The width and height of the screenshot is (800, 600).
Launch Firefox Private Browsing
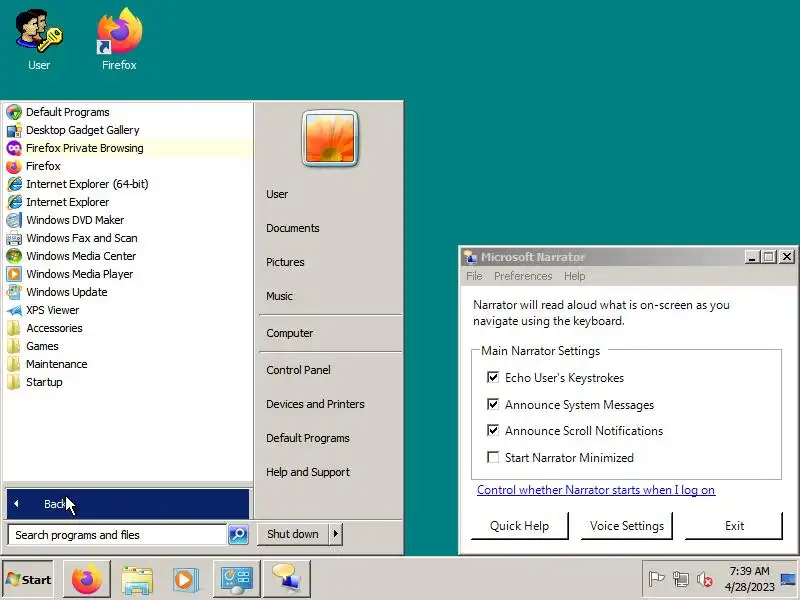click(x=128, y=148)
